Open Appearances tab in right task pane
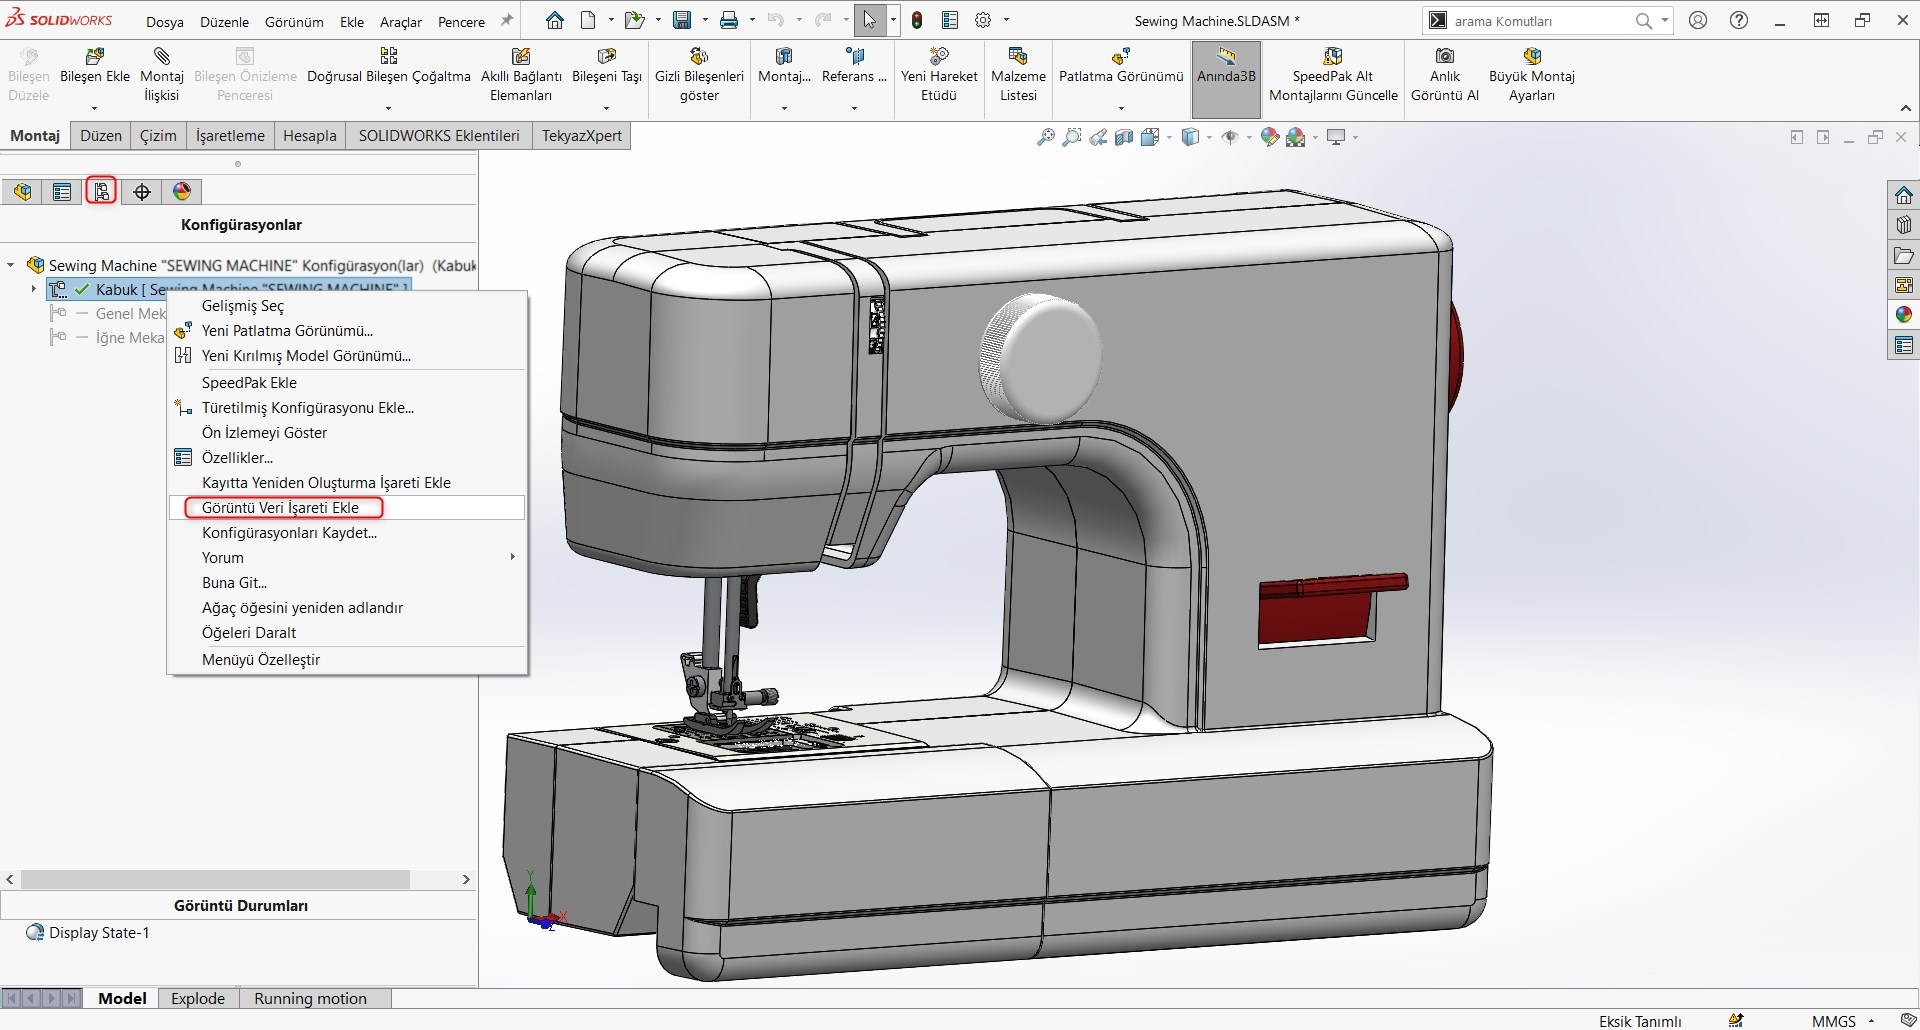 (1904, 315)
